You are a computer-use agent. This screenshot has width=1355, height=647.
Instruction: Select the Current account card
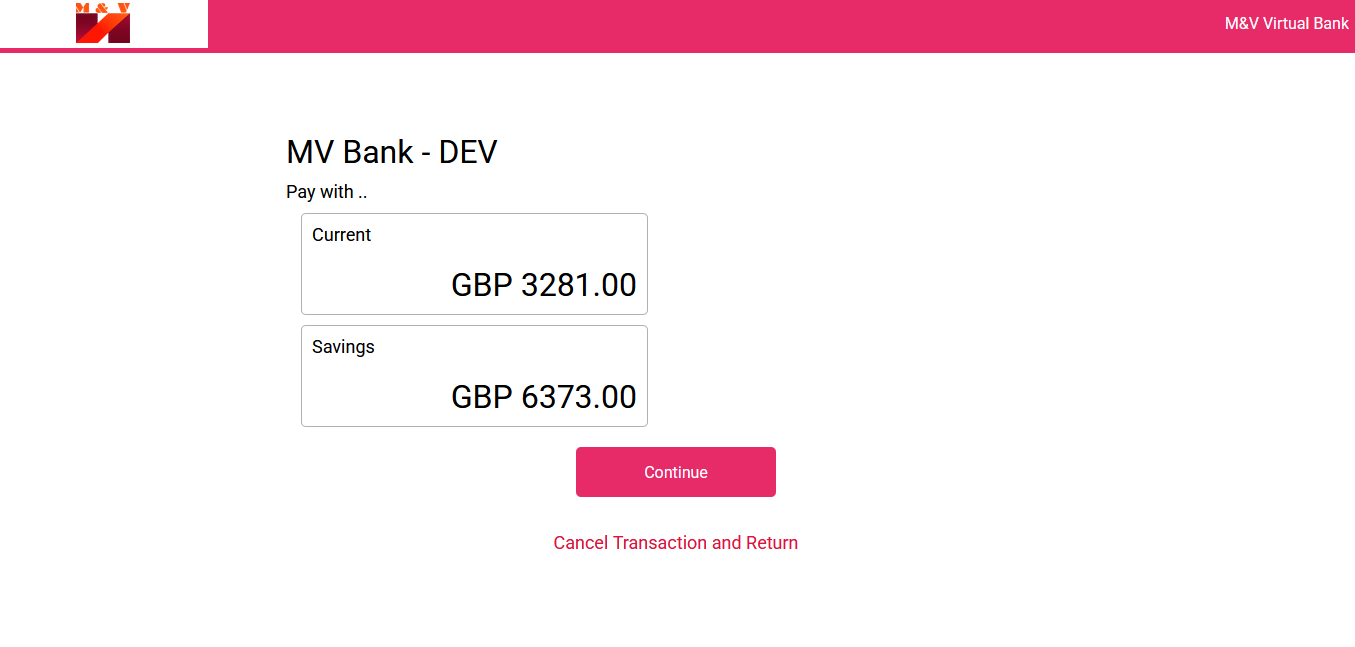coord(474,264)
